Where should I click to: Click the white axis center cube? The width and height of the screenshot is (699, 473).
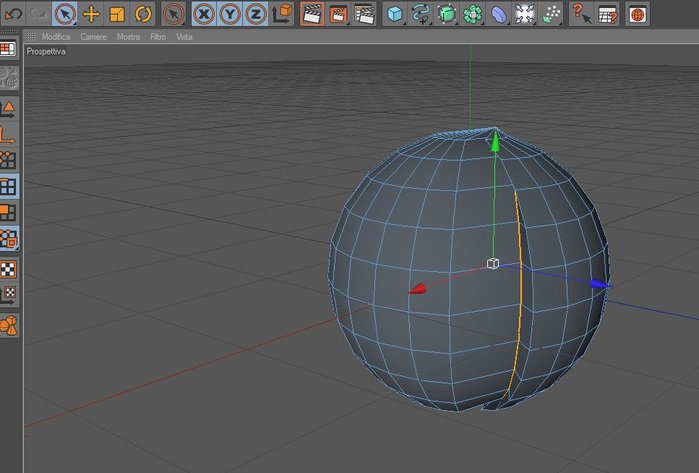click(x=493, y=263)
